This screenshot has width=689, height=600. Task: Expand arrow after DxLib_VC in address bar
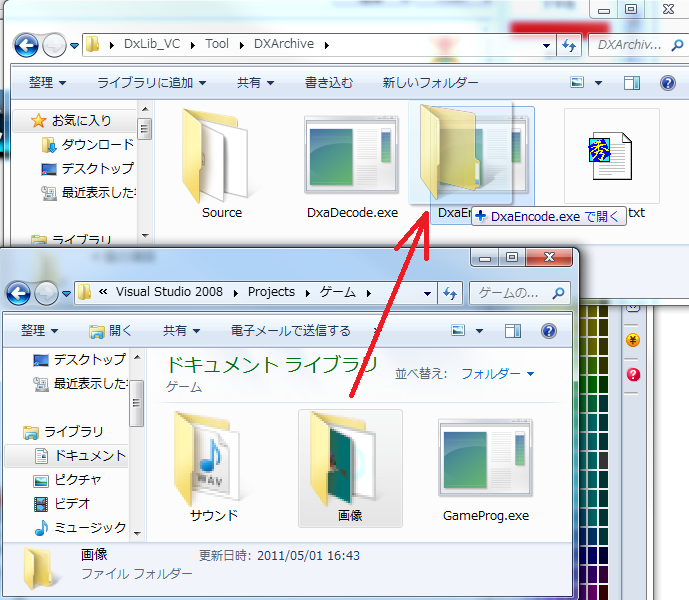coord(192,45)
